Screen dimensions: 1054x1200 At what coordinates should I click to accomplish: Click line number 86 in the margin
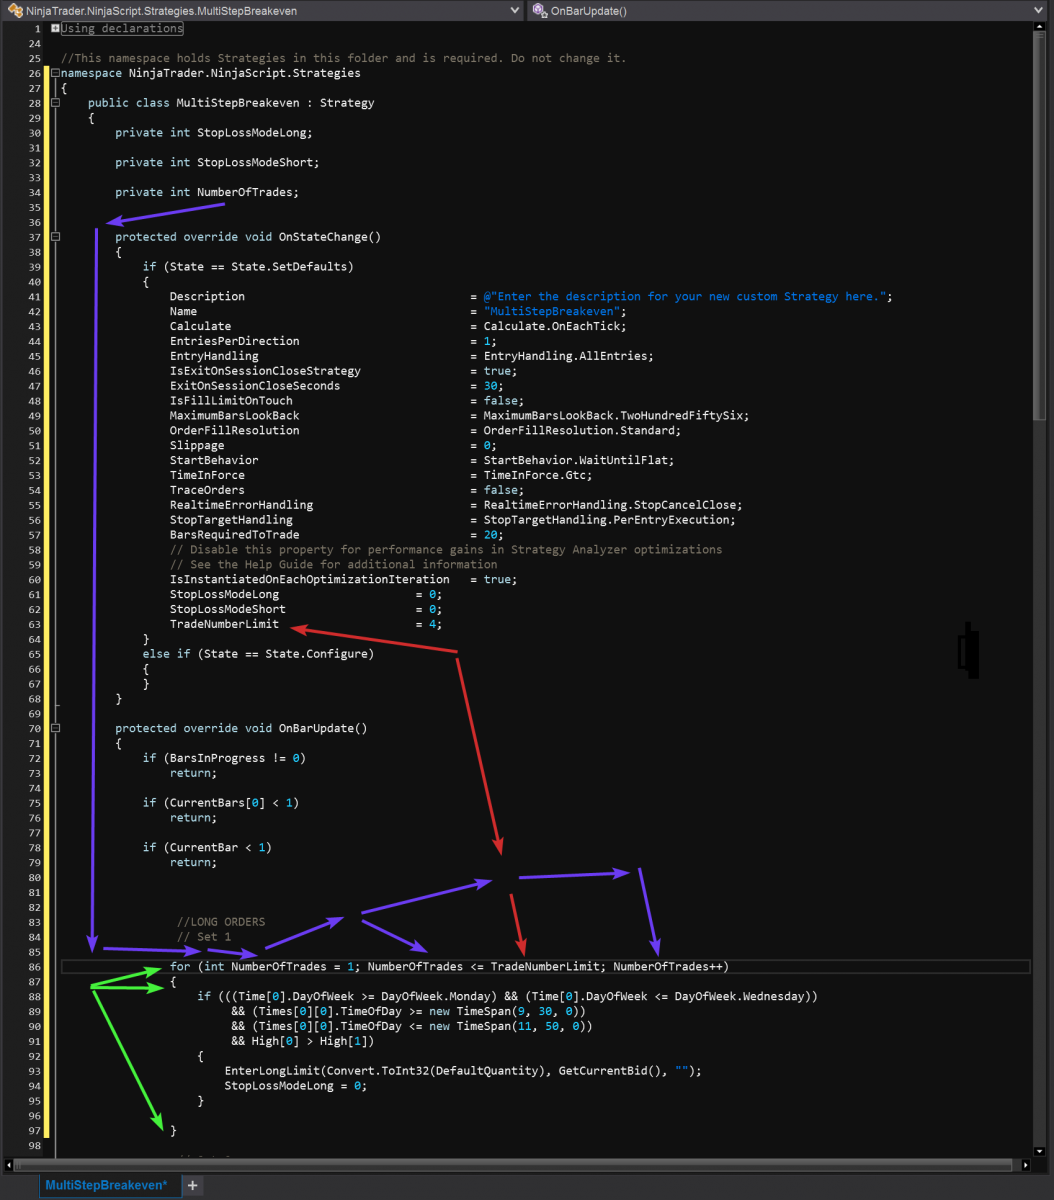click(33, 966)
